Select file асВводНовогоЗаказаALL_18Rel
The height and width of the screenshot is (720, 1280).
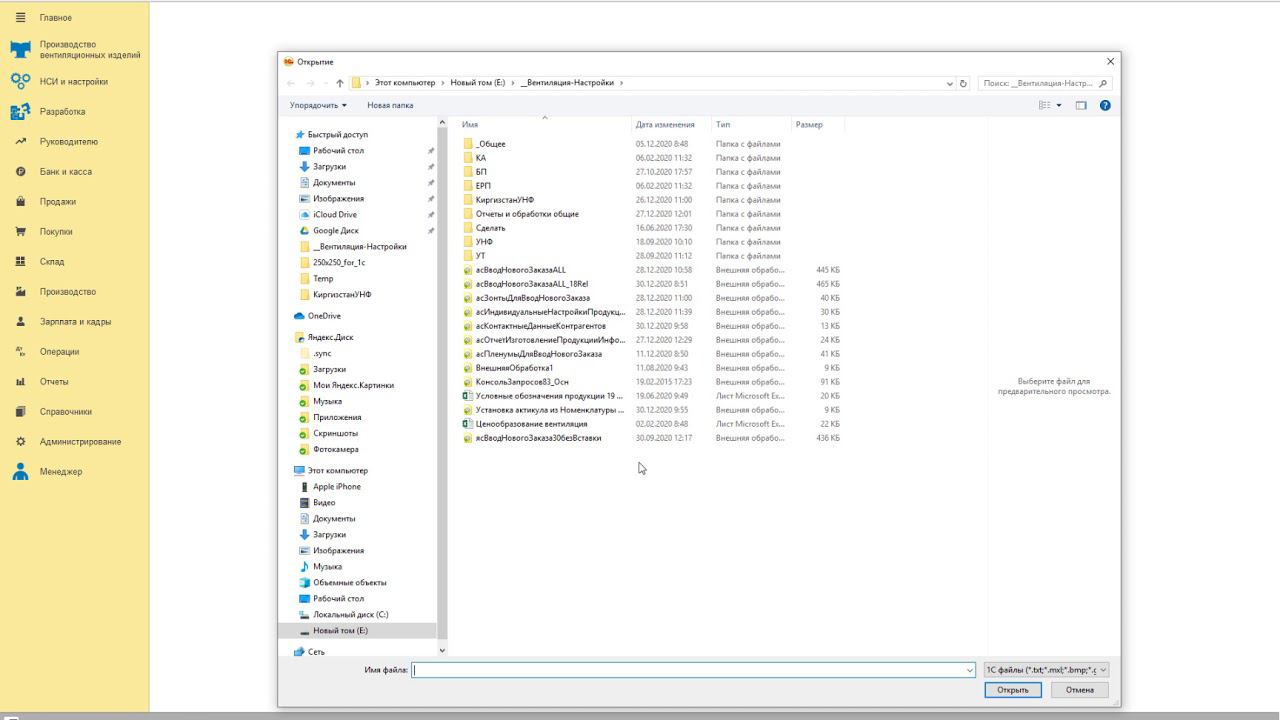532,284
